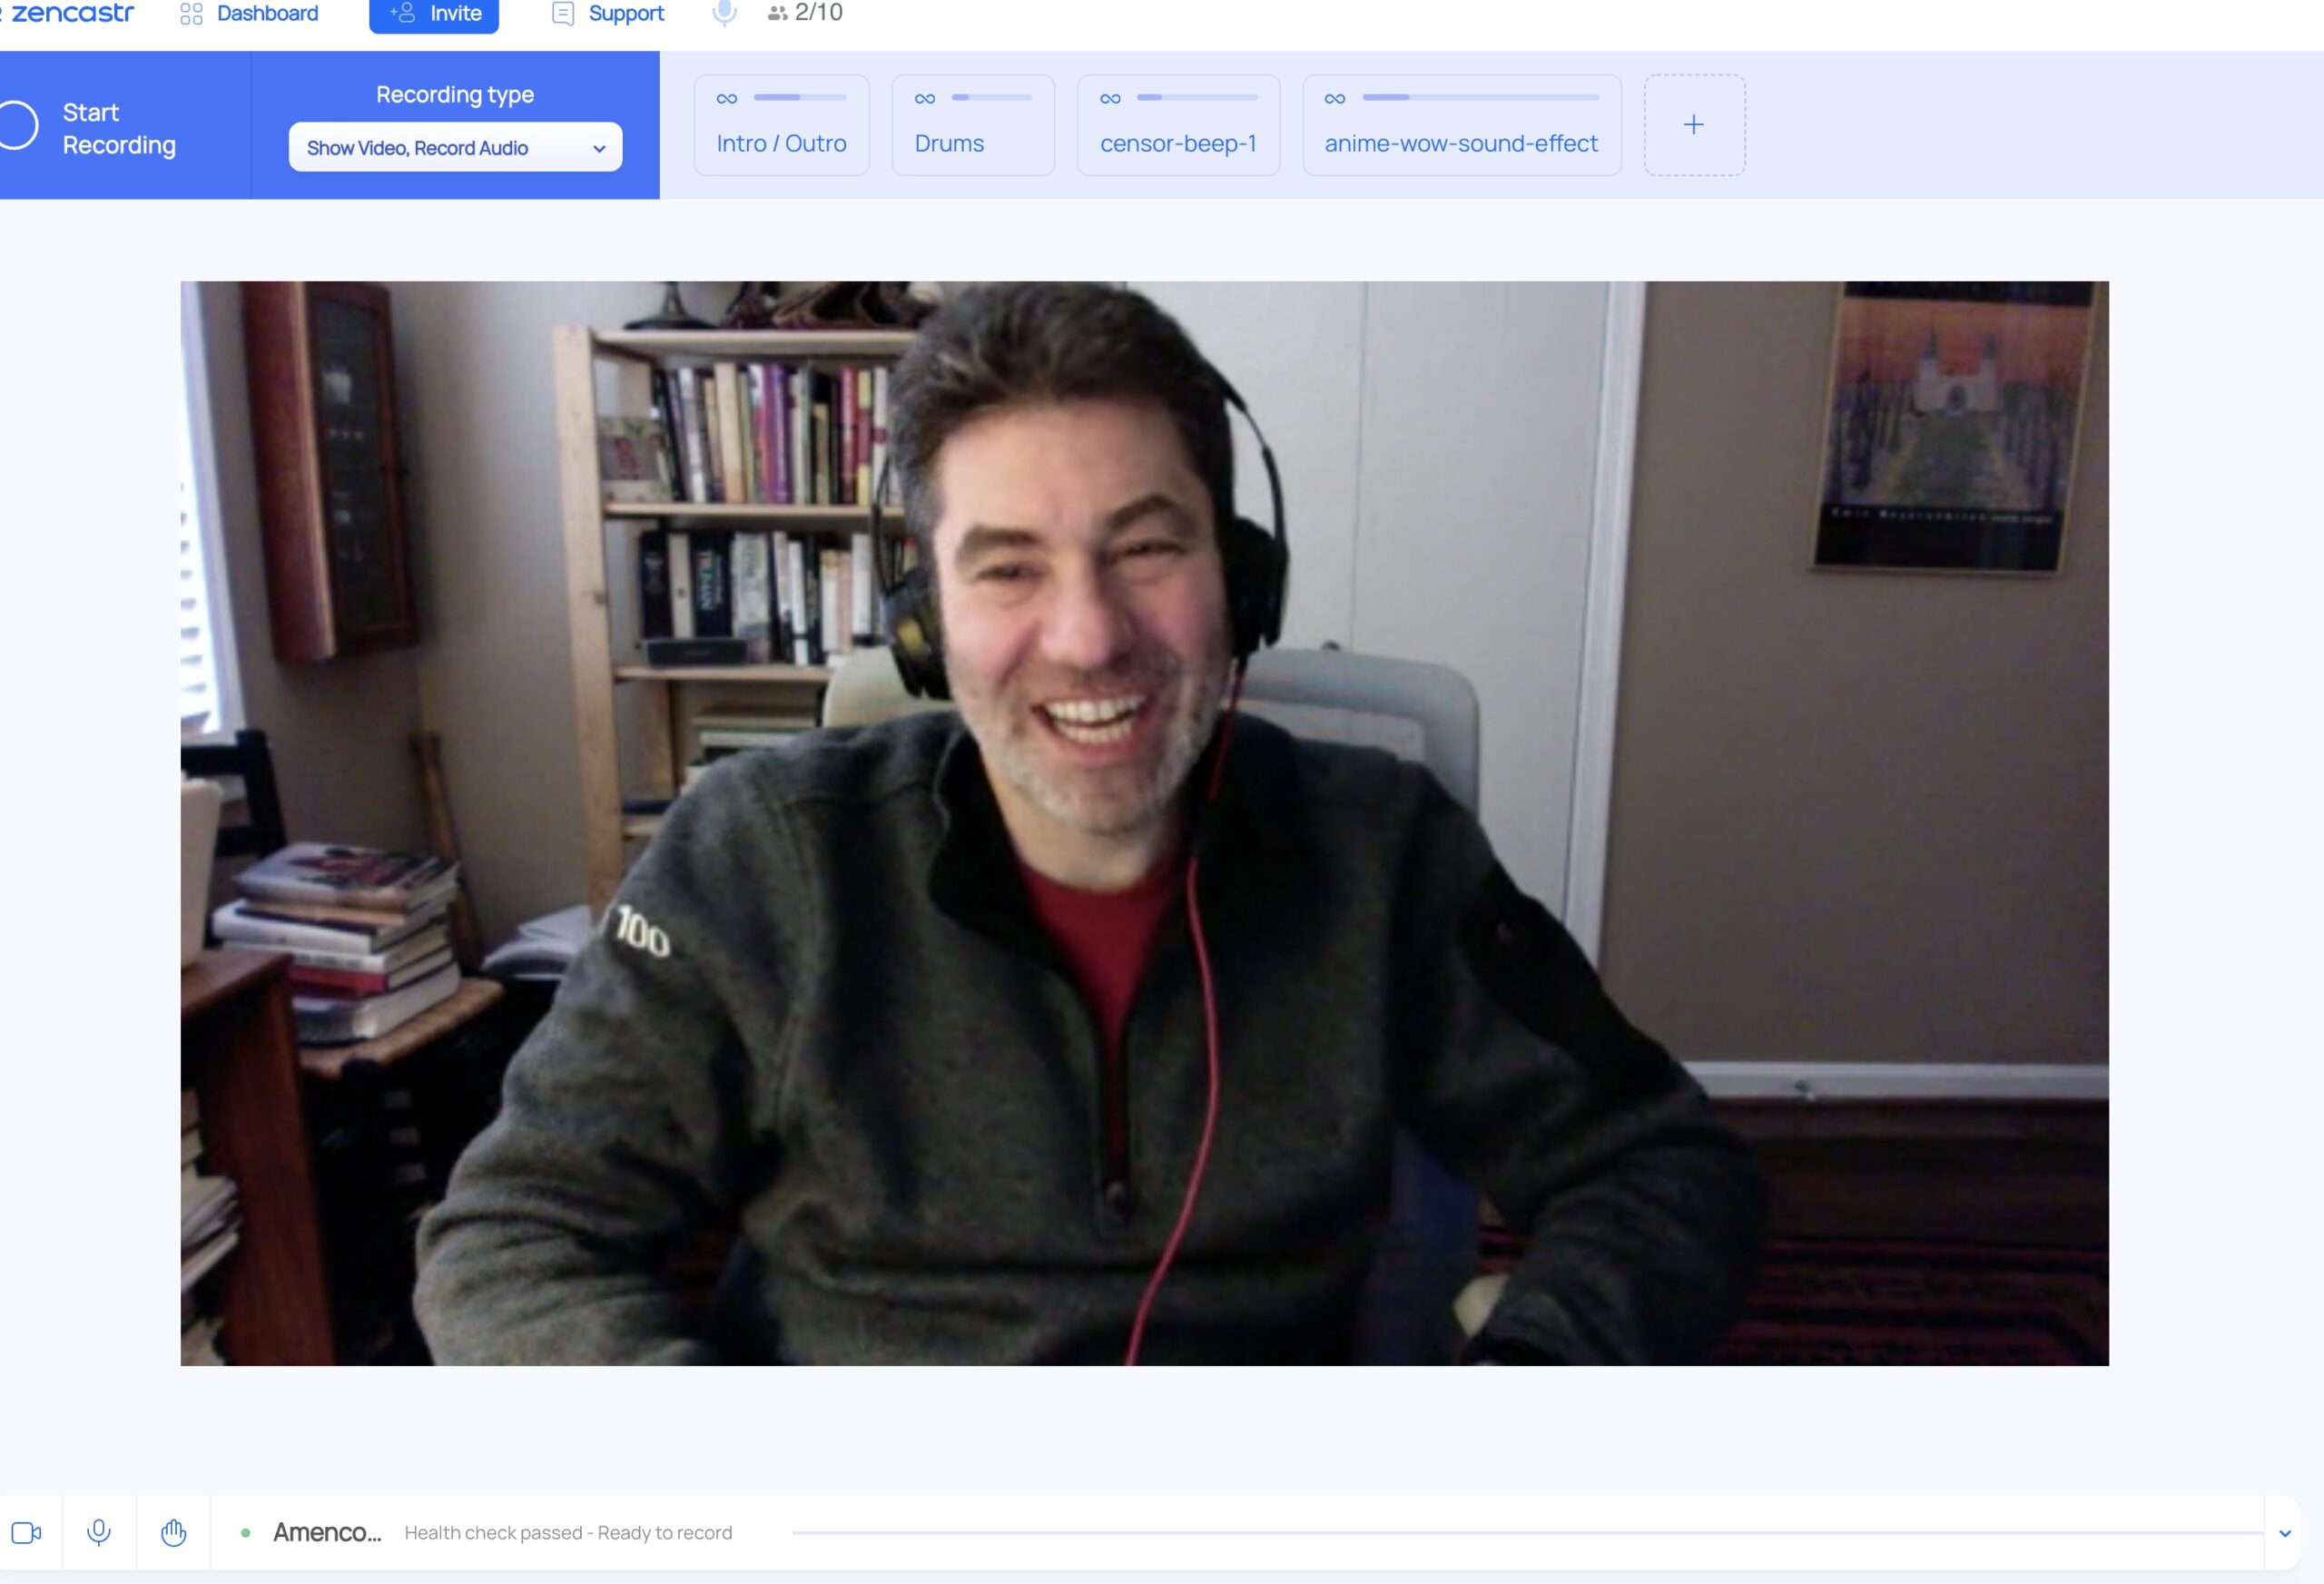Click loop icon on Drums pad
This screenshot has height=1584, width=2324.
coord(925,98)
